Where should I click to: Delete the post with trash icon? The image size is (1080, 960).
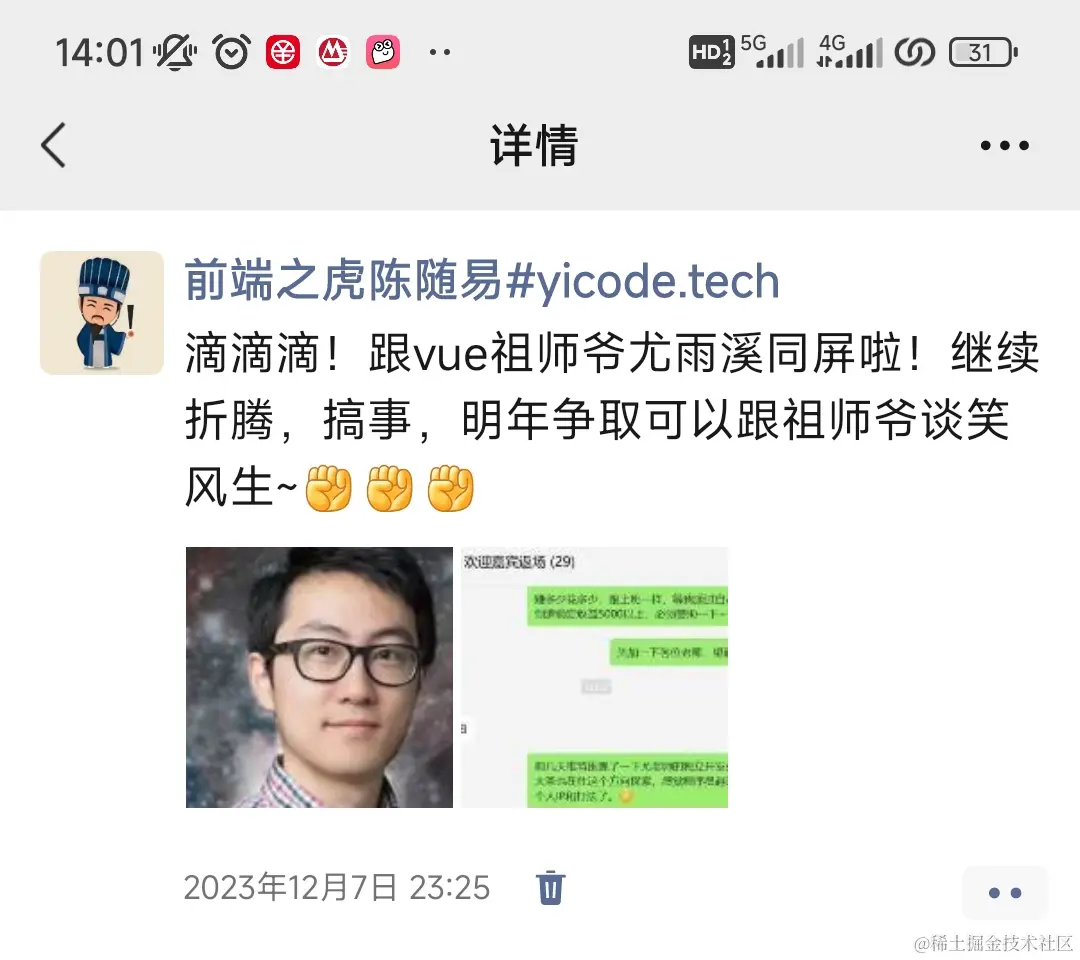coord(550,888)
